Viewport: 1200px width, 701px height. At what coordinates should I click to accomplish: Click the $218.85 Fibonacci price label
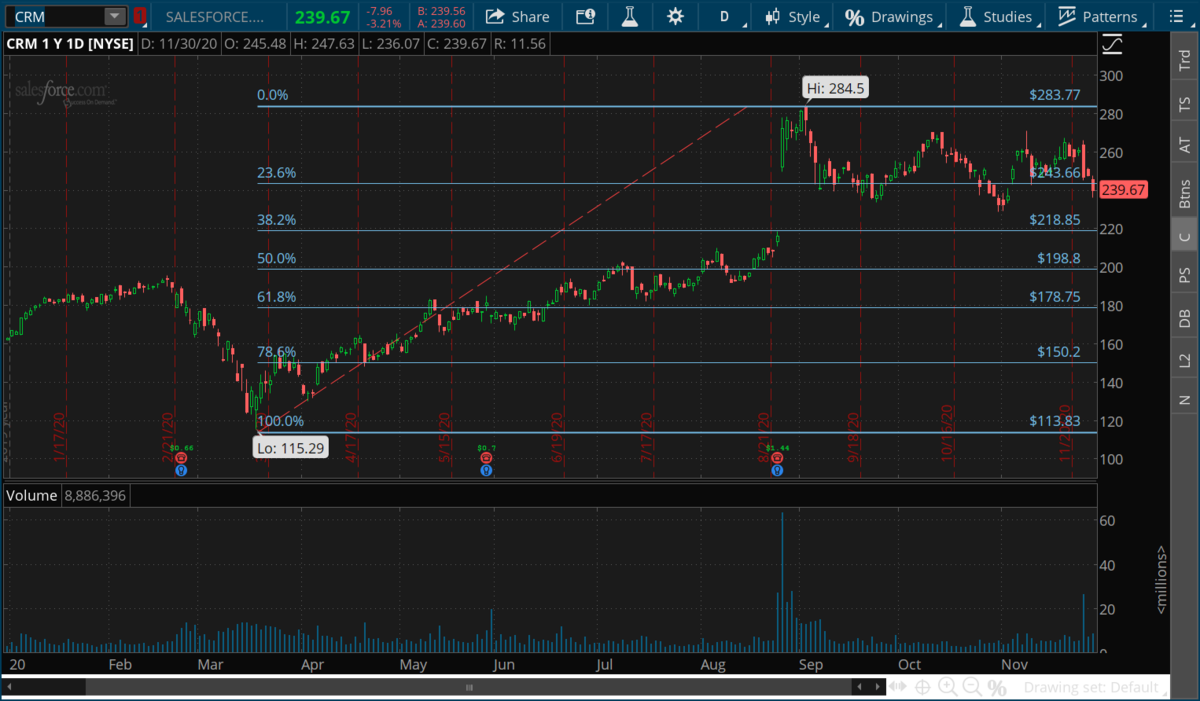[x=1055, y=220]
